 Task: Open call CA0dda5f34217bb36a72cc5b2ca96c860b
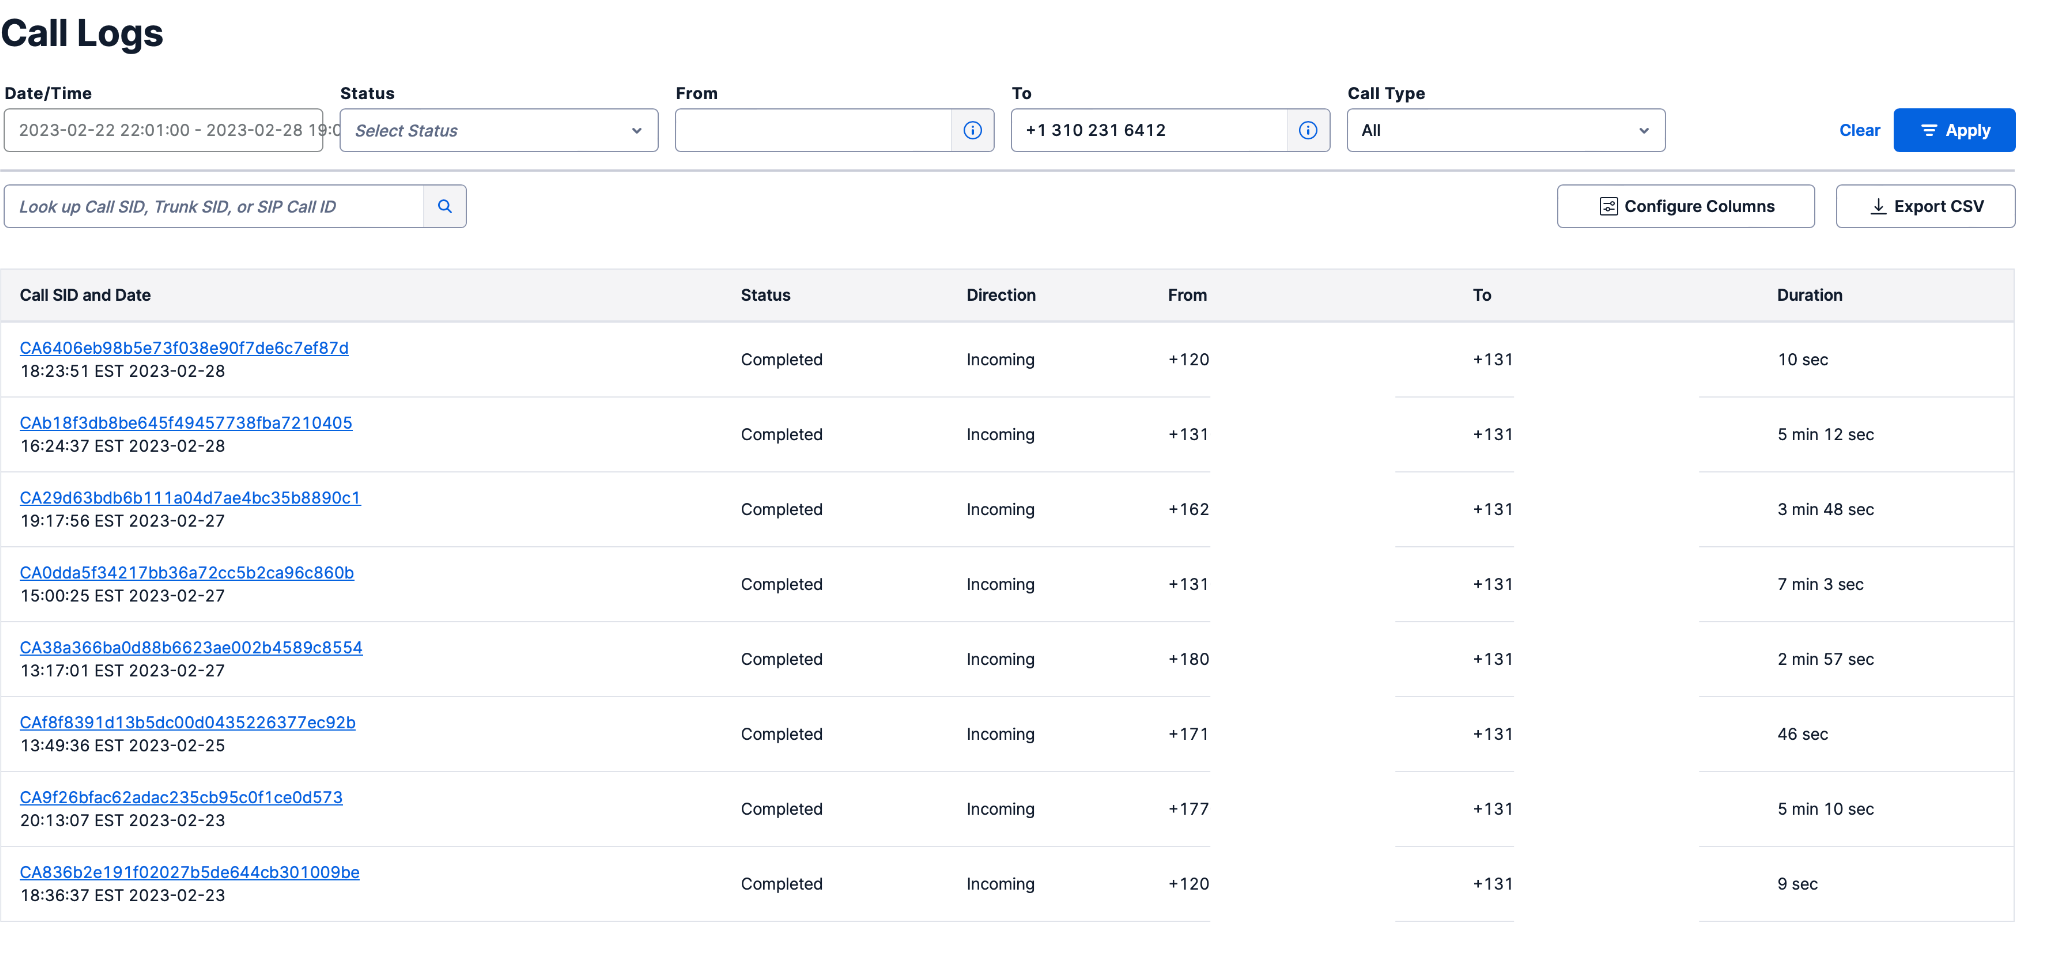tap(187, 573)
